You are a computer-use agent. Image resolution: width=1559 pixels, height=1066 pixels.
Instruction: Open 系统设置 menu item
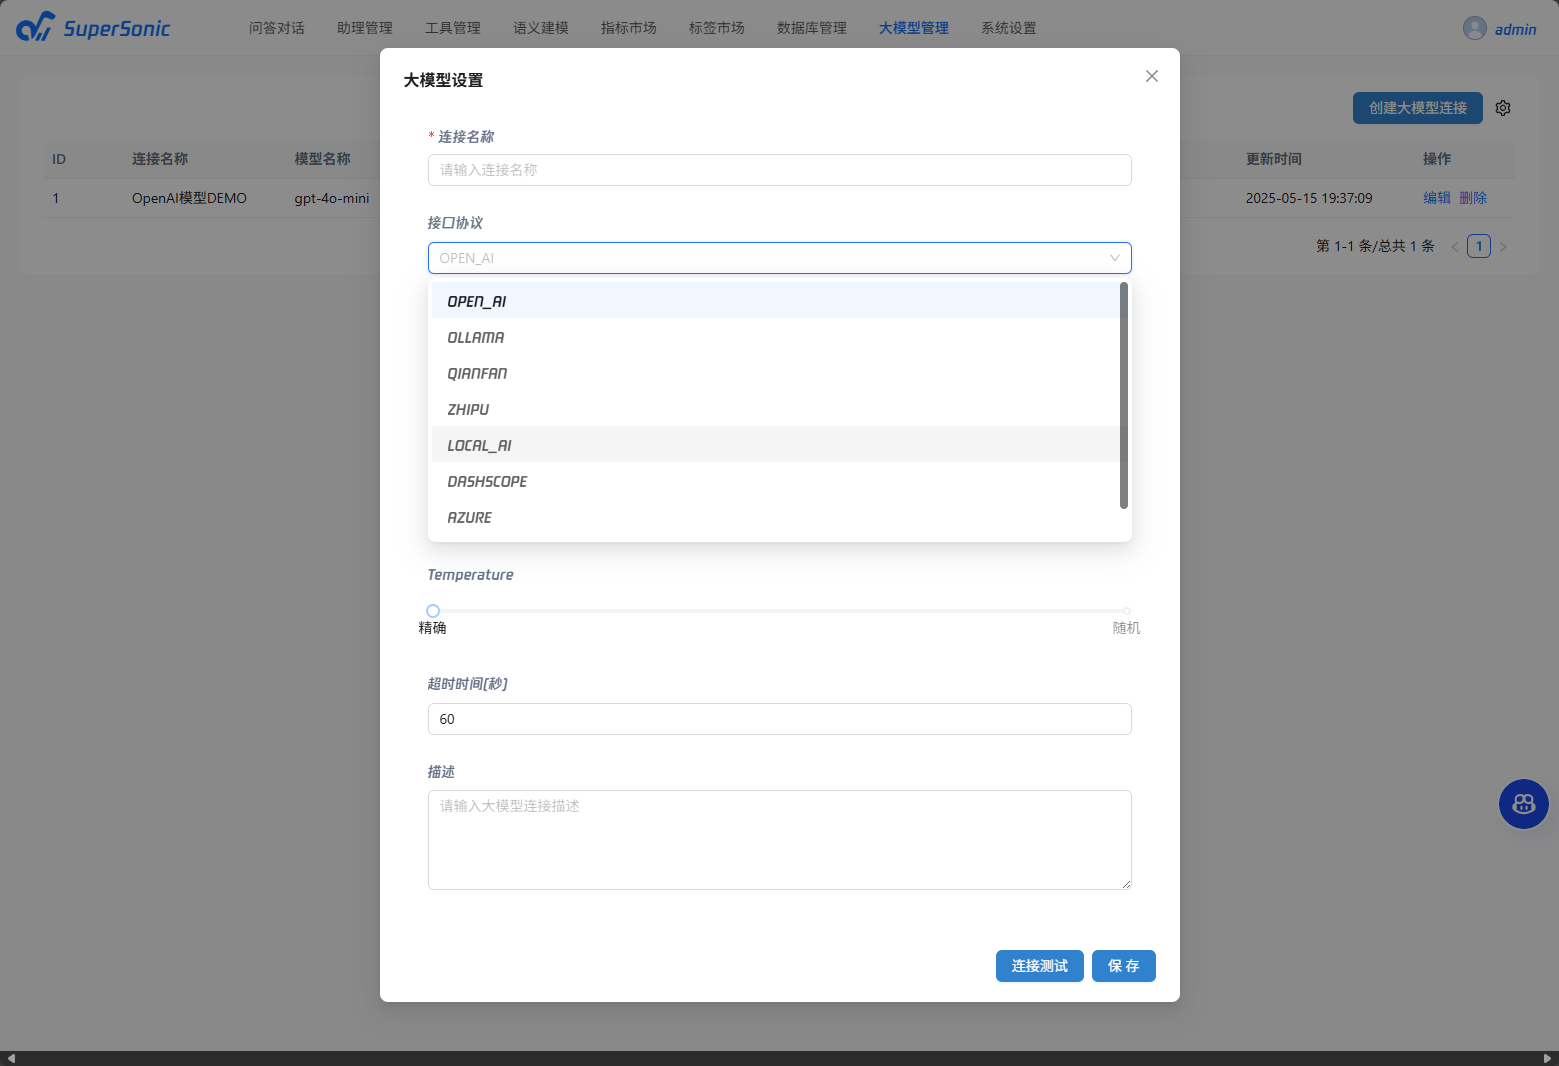click(1009, 28)
